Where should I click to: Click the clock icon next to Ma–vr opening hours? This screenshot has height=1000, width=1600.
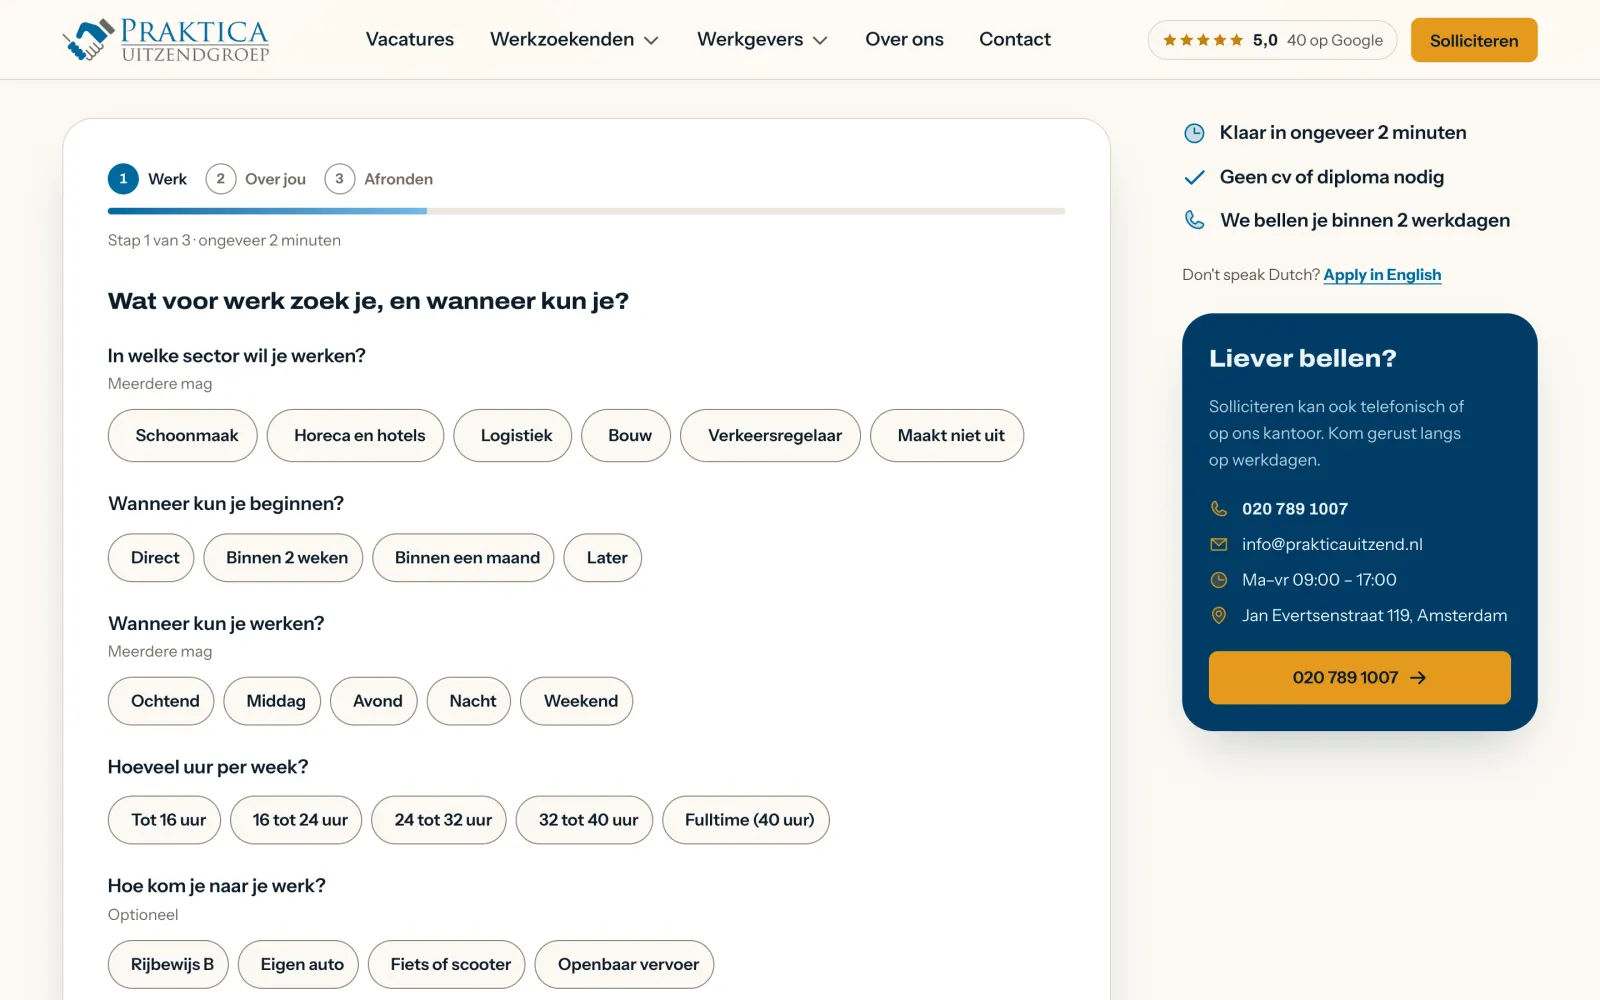coord(1219,580)
